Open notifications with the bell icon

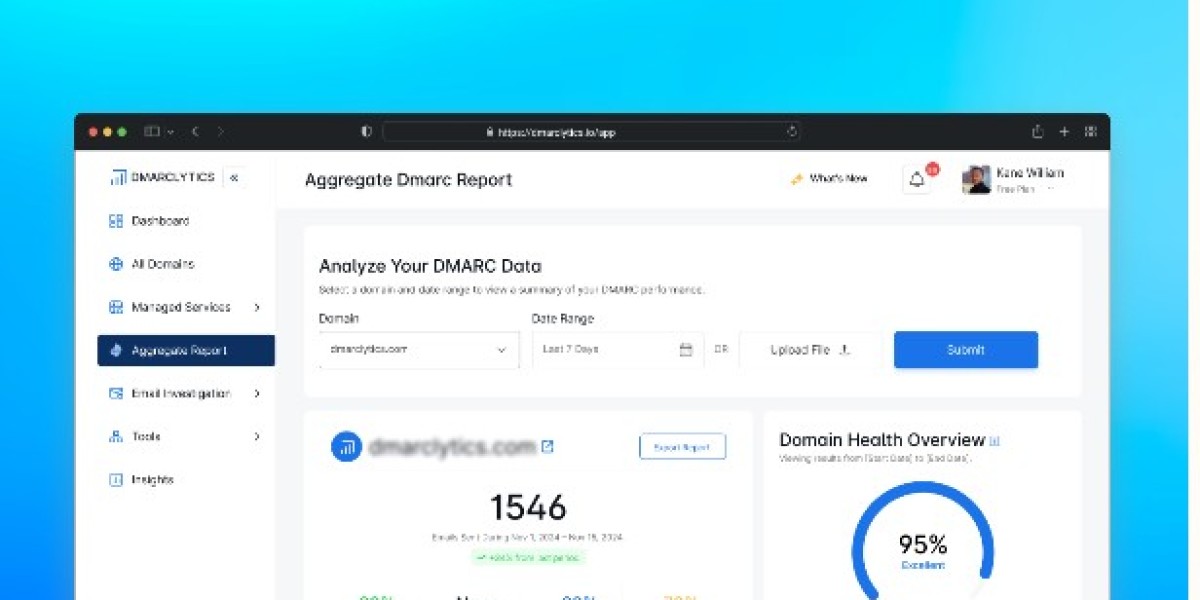(x=917, y=180)
